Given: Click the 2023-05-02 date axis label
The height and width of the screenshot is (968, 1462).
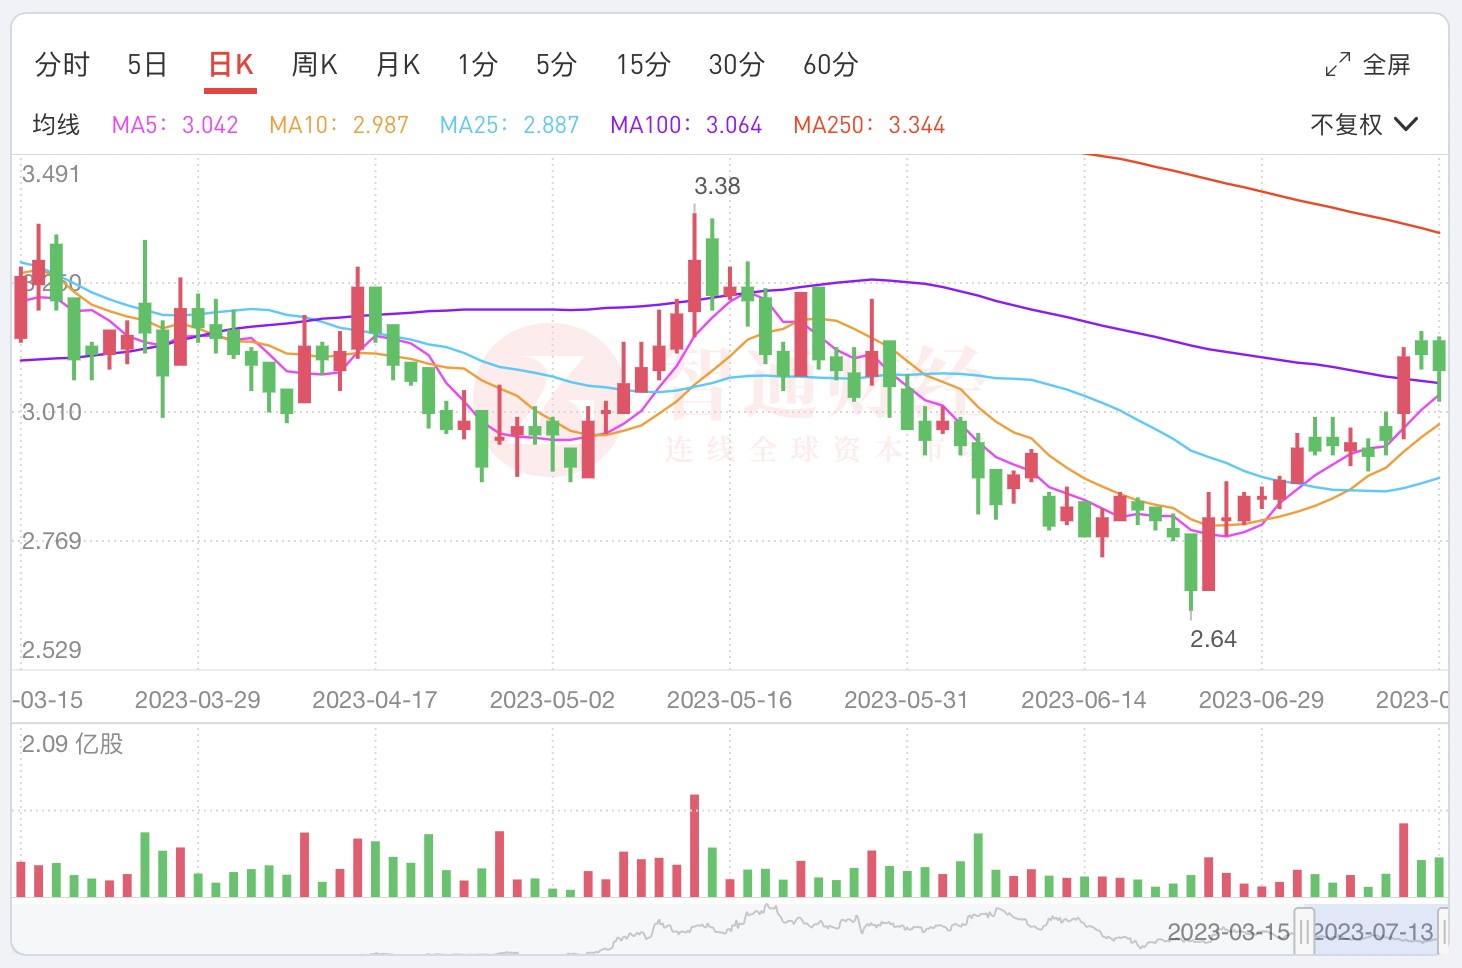Looking at the screenshot, I should (x=552, y=700).
